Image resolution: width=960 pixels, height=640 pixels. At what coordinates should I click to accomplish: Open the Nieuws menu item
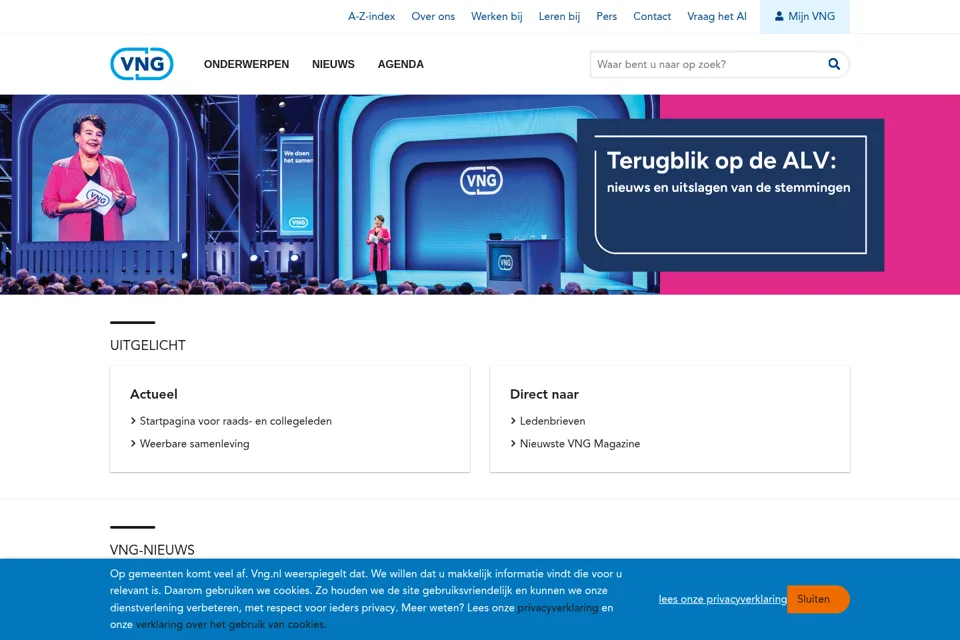[333, 64]
